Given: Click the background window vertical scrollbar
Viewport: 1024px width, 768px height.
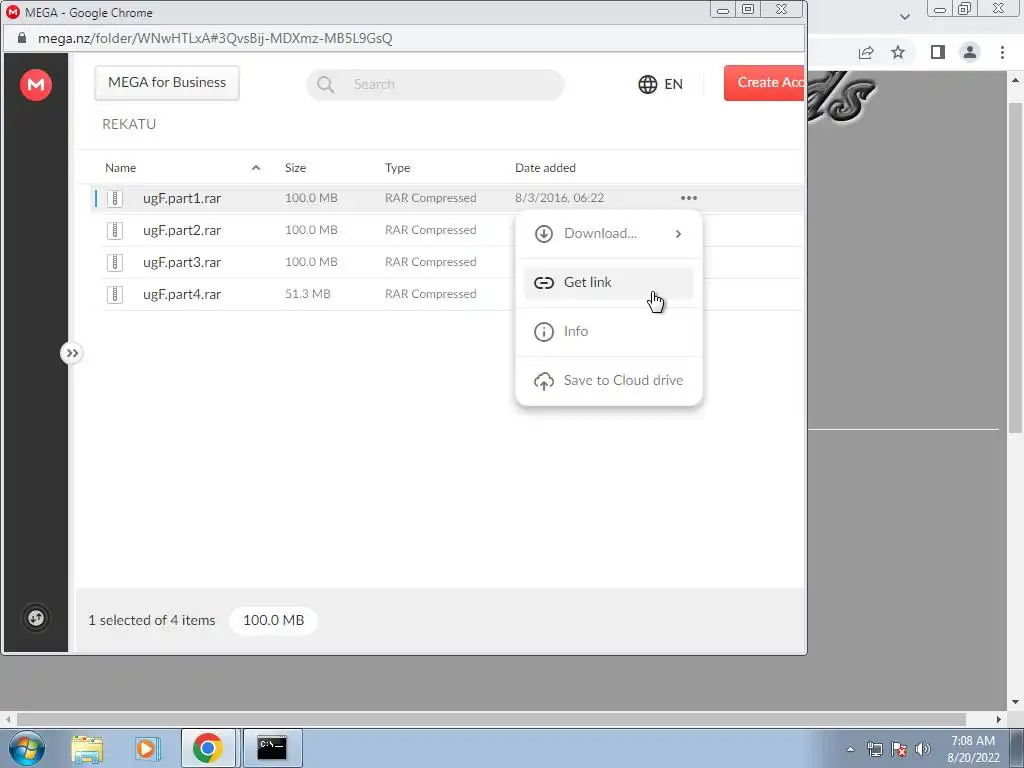Looking at the screenshot, I should (x=1015, y=268).
